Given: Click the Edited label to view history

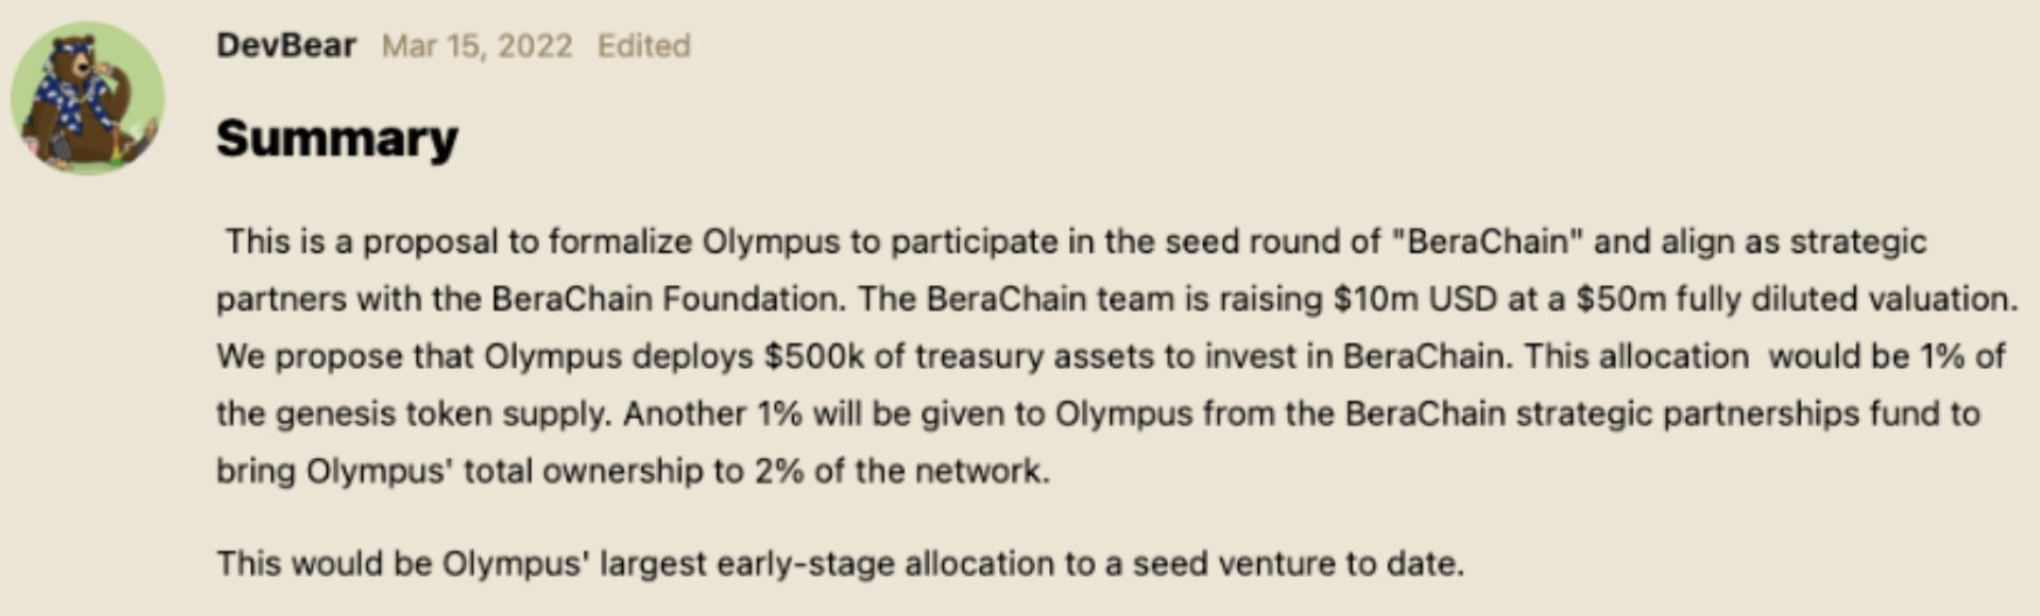Looking at the screenshot, I should pos(643,46).
